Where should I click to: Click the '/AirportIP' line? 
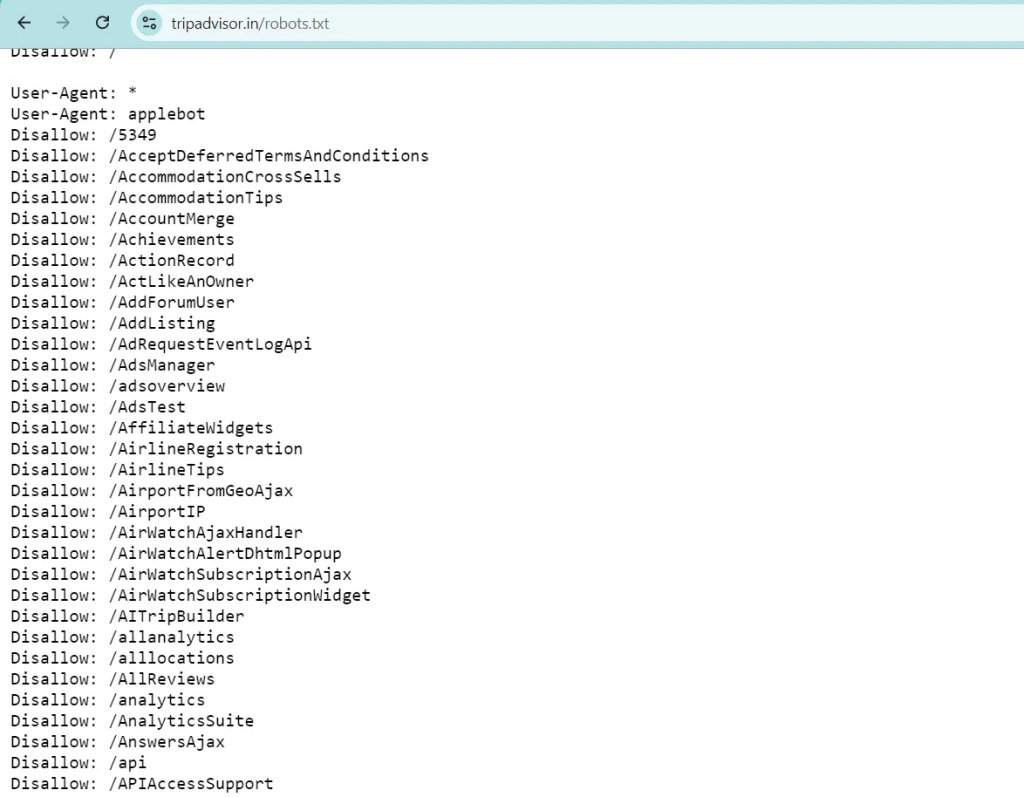pyautogui.click(x=108, y=511)
